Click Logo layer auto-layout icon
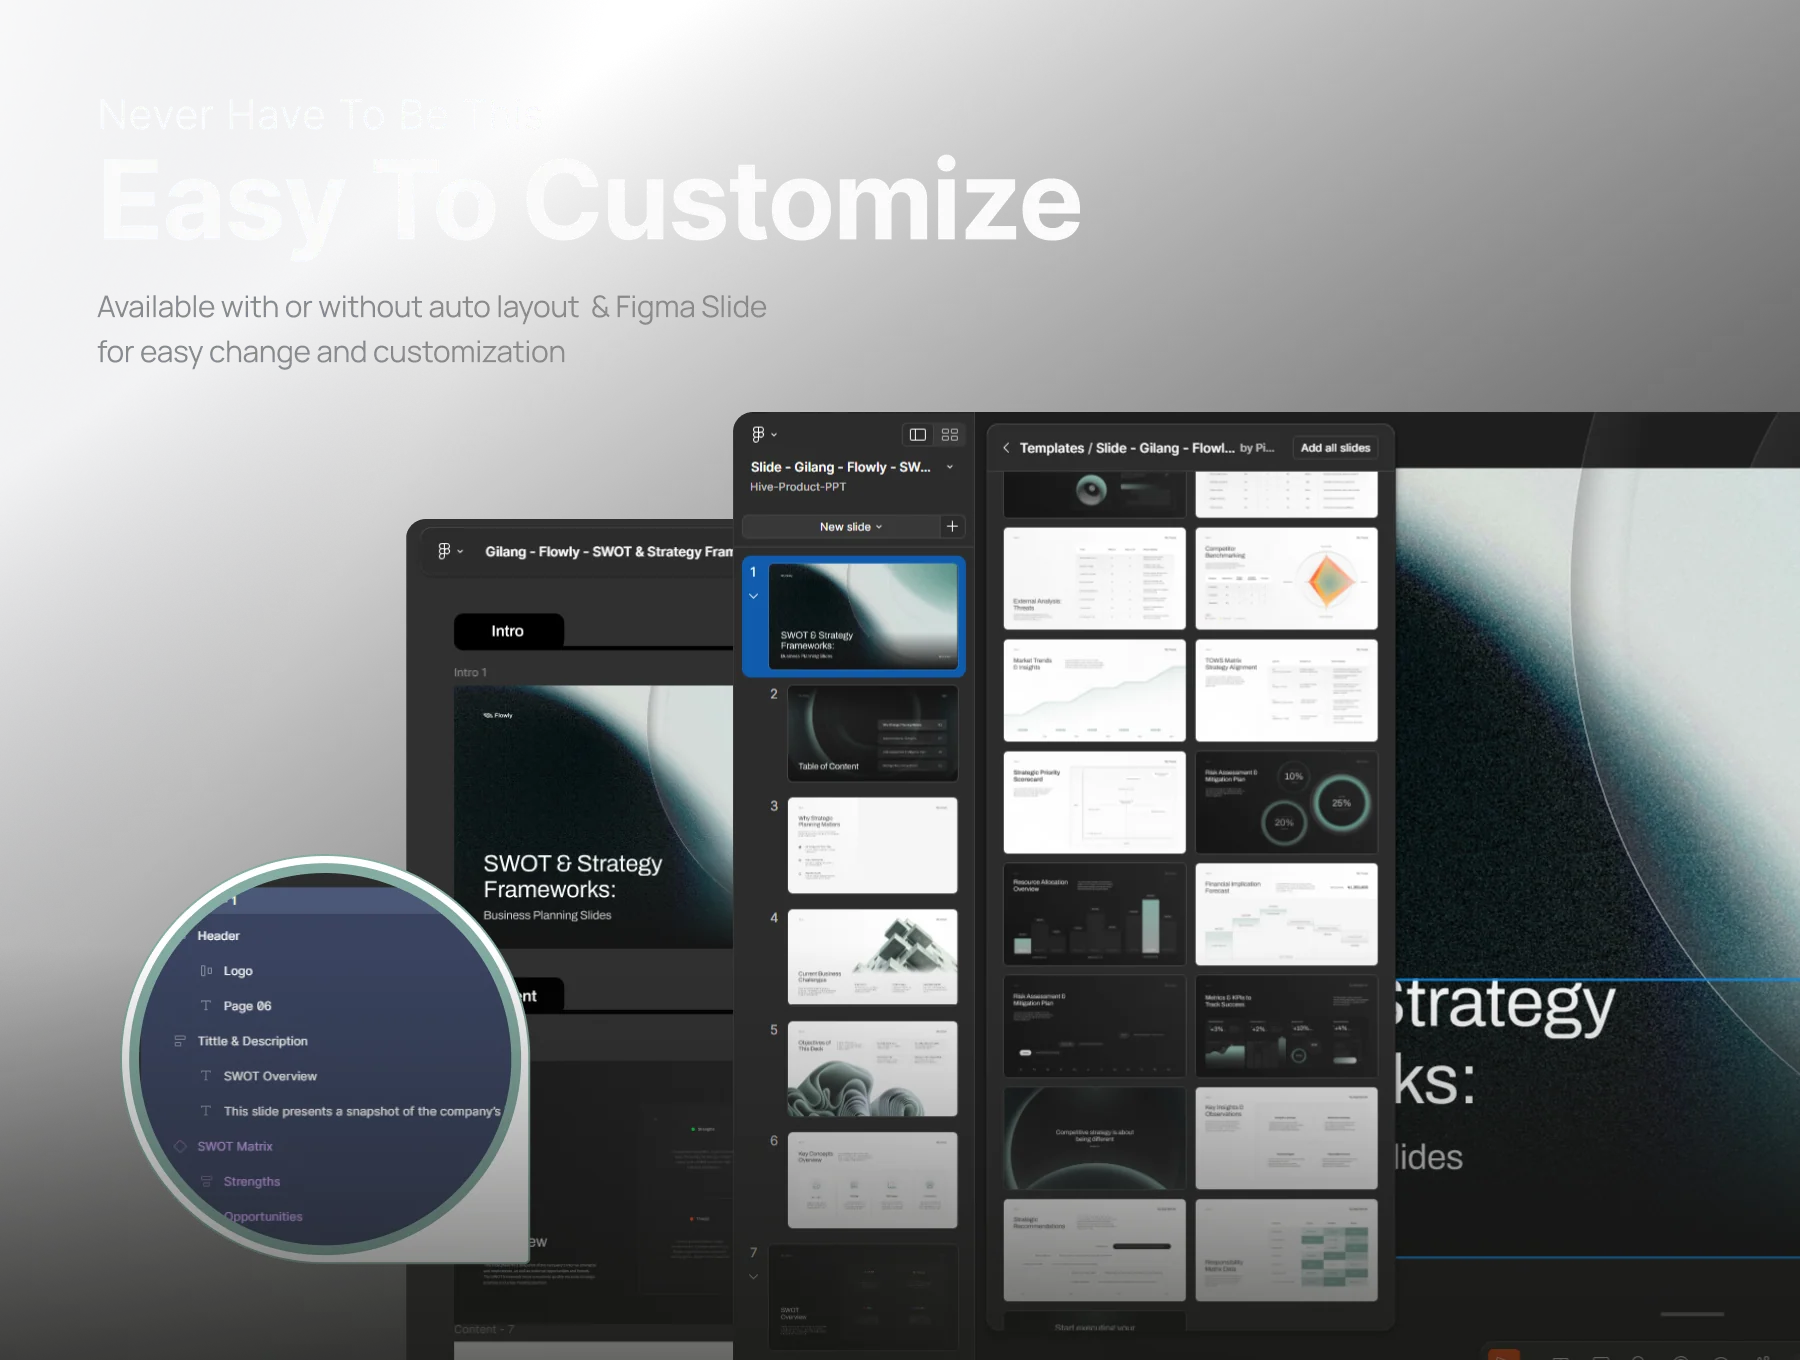Image resolution: width=1800 pixels, height=1360 pixels. (206, 971)
